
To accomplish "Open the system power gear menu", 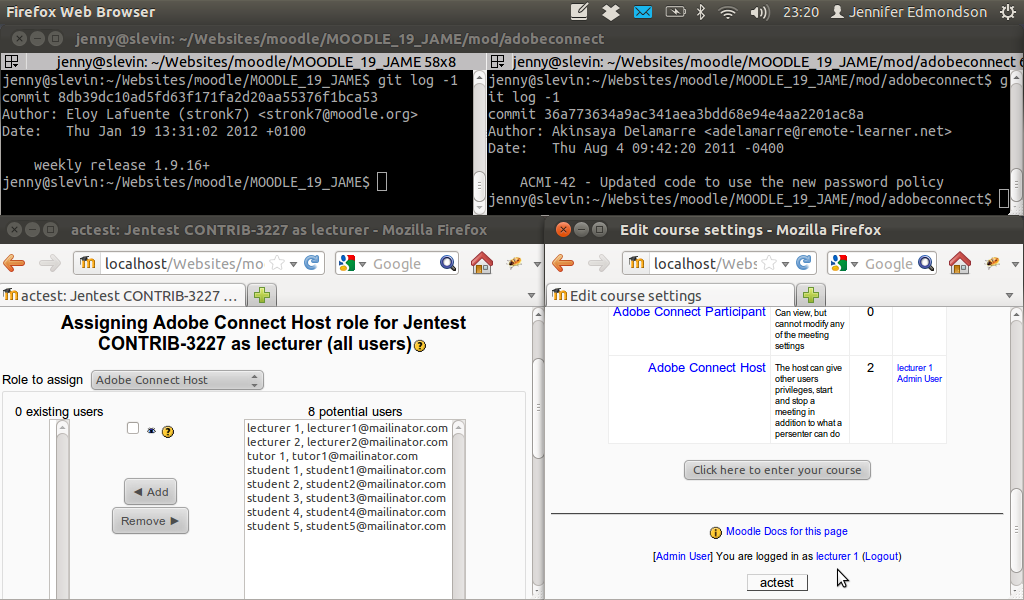I will pyautogui.click(x=1008, y=12).
